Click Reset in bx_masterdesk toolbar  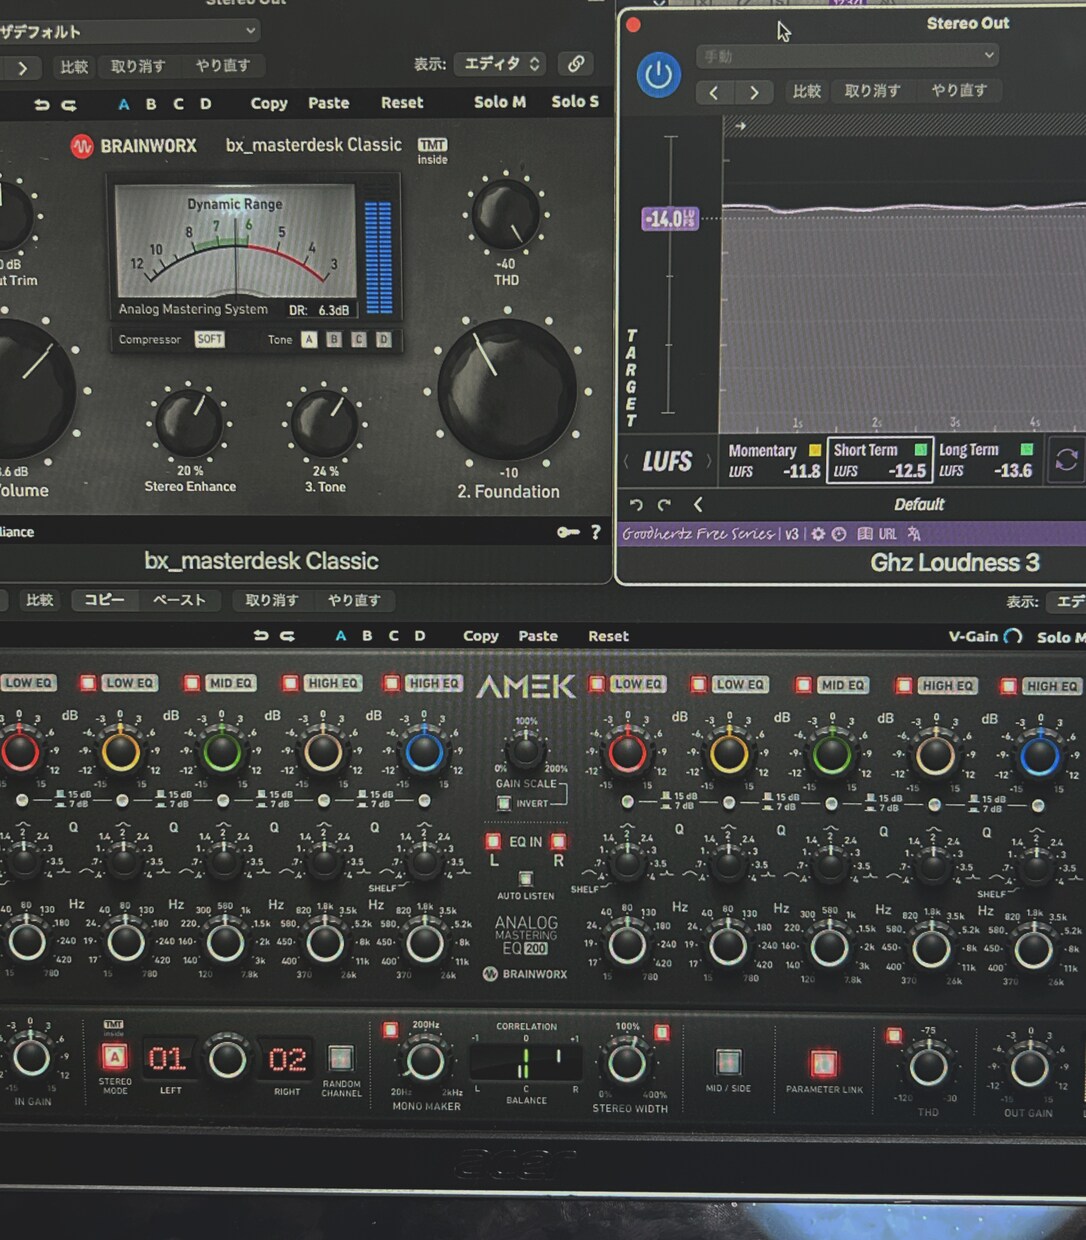402,103
